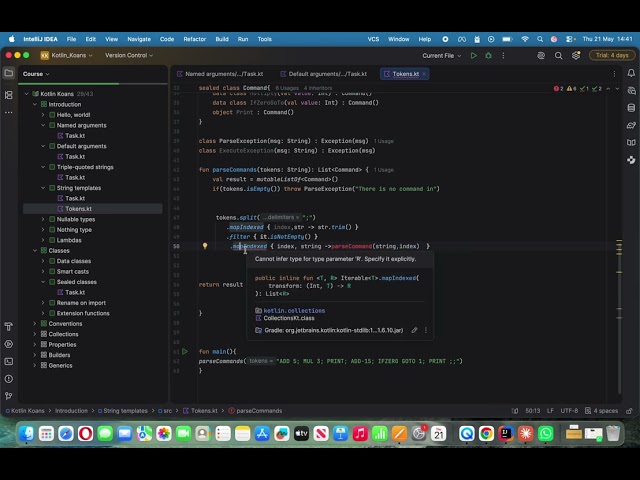
Task: Click the LF line separator in status bar
Action: 550,411
